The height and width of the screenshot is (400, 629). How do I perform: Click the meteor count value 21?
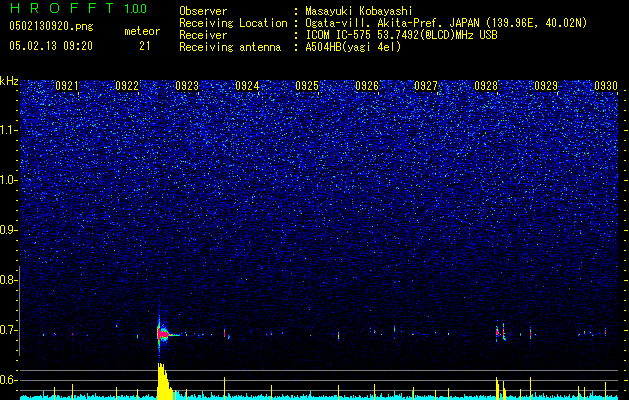pos(145,46)
